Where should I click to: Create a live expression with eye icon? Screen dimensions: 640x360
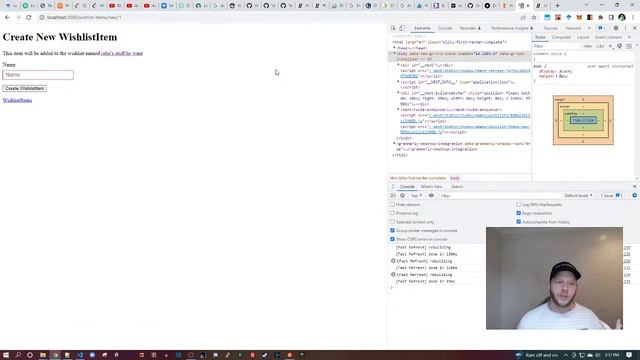[431, 196]
